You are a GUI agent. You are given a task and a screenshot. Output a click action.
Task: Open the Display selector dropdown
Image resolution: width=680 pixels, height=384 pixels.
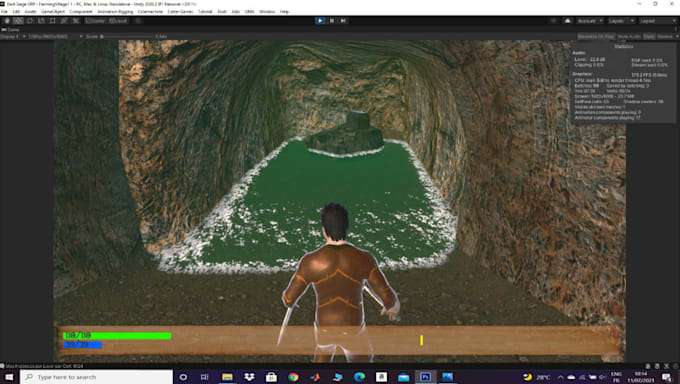12,36
